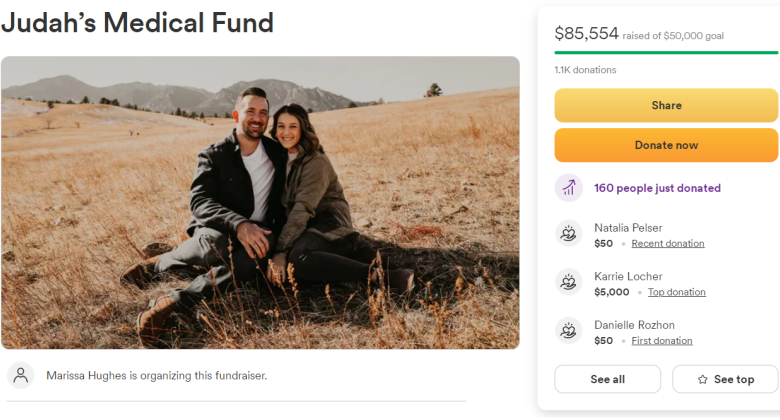
Task: Click the $85,554 raised amount
Action: pyautogui.click(x=586, y=33)
